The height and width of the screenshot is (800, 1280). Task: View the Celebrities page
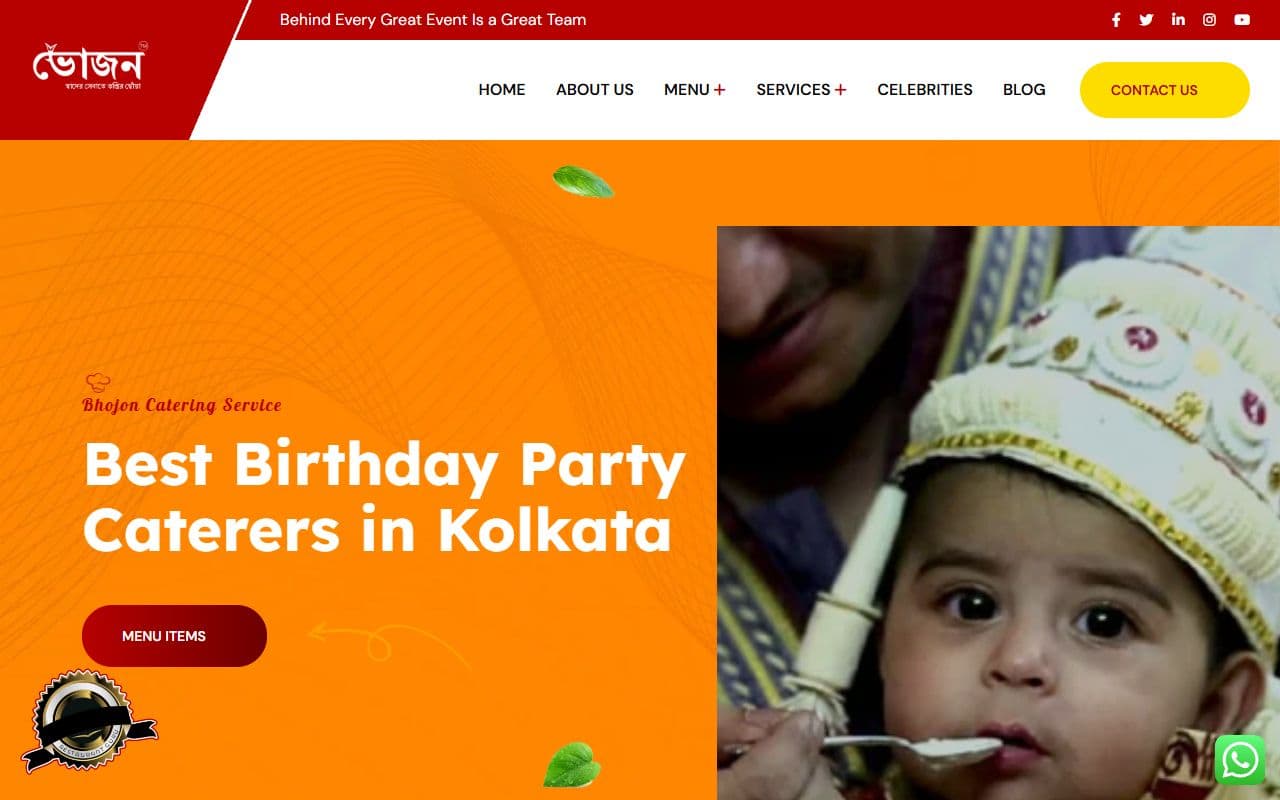tap(925, 90)
